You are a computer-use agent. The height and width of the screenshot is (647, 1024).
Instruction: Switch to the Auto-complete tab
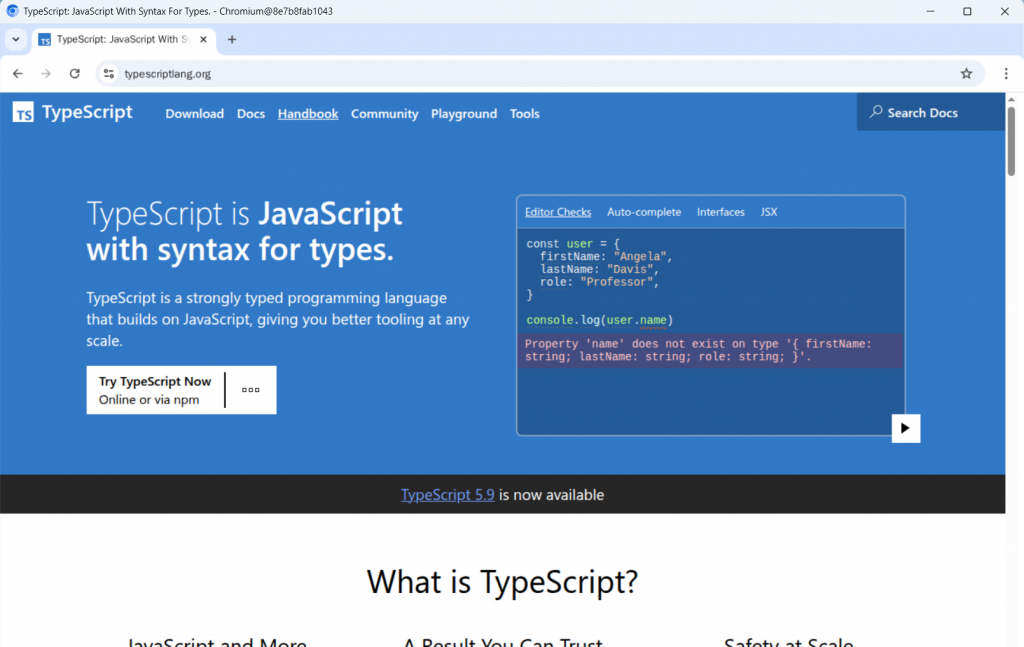[644, 212]
